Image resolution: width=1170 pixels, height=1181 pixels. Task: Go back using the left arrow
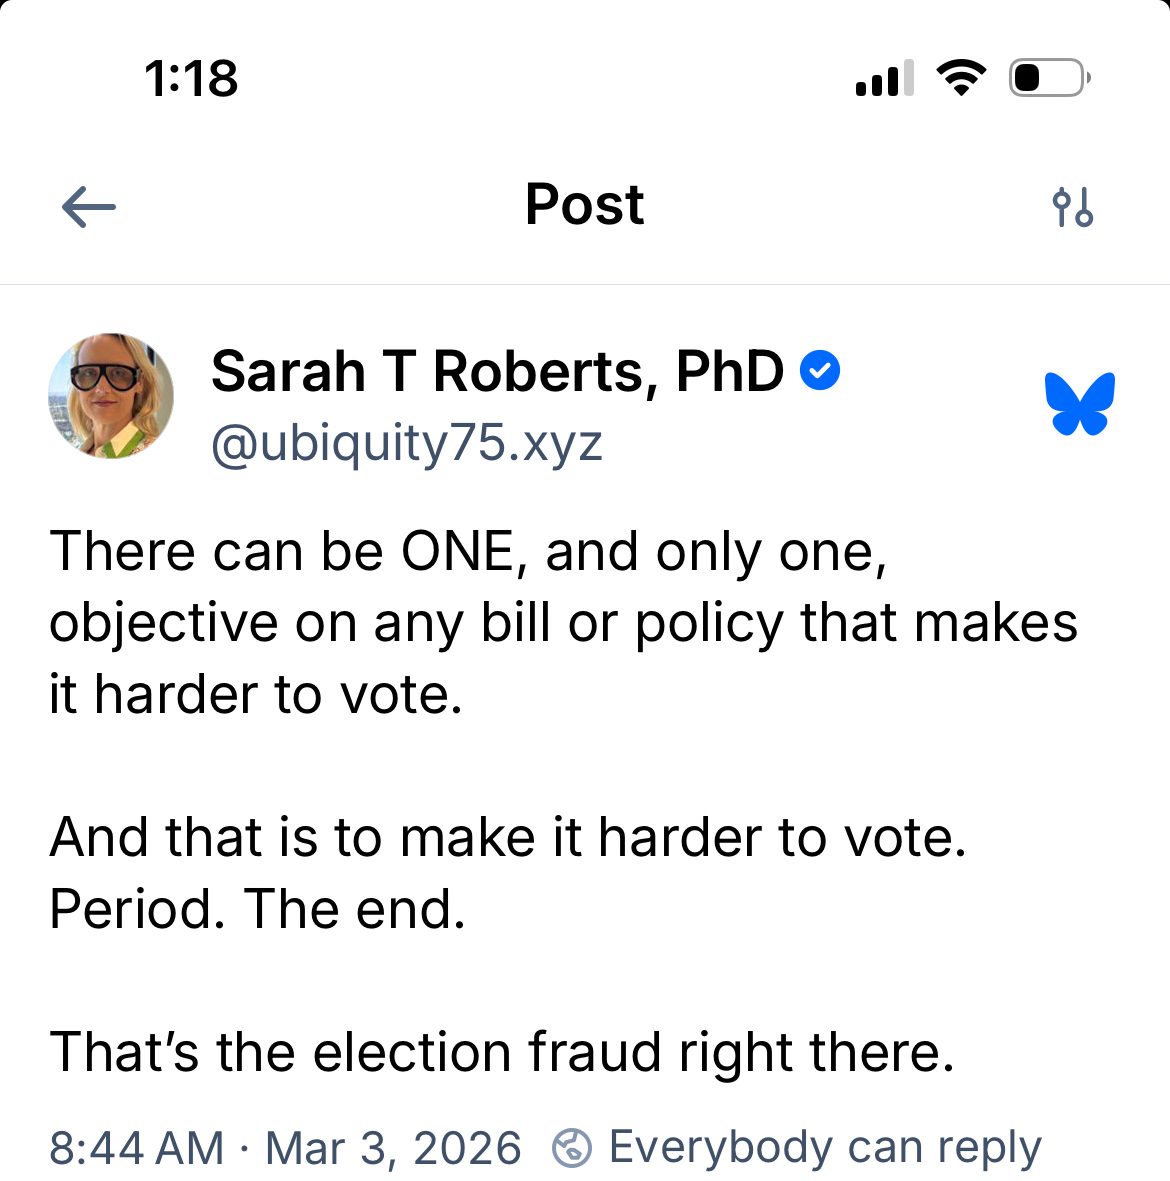click(89, 208)
